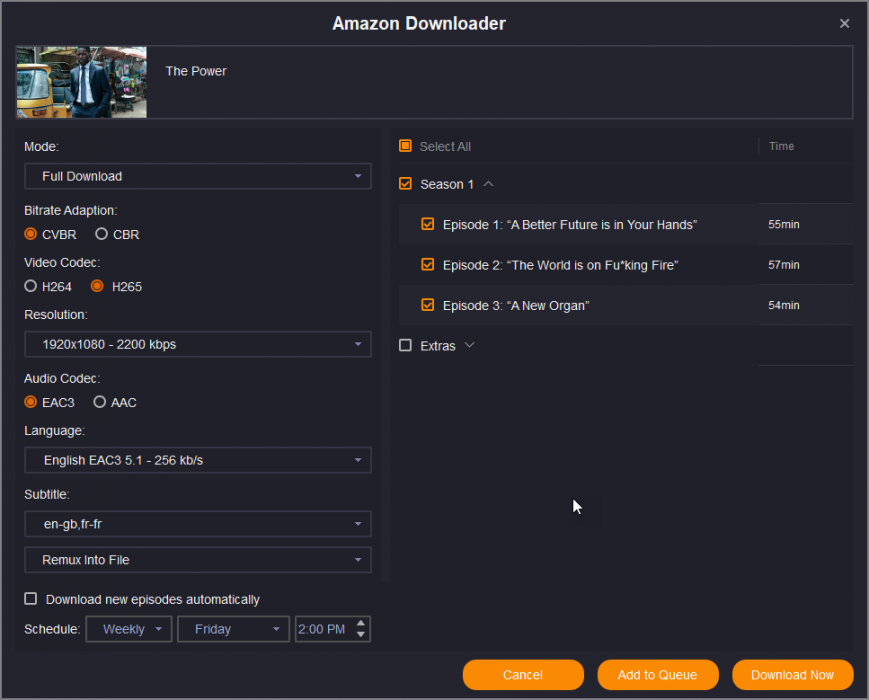Click the 57min duration
Viewport: 869px width, 700px height.
click(x=784, y=265)
